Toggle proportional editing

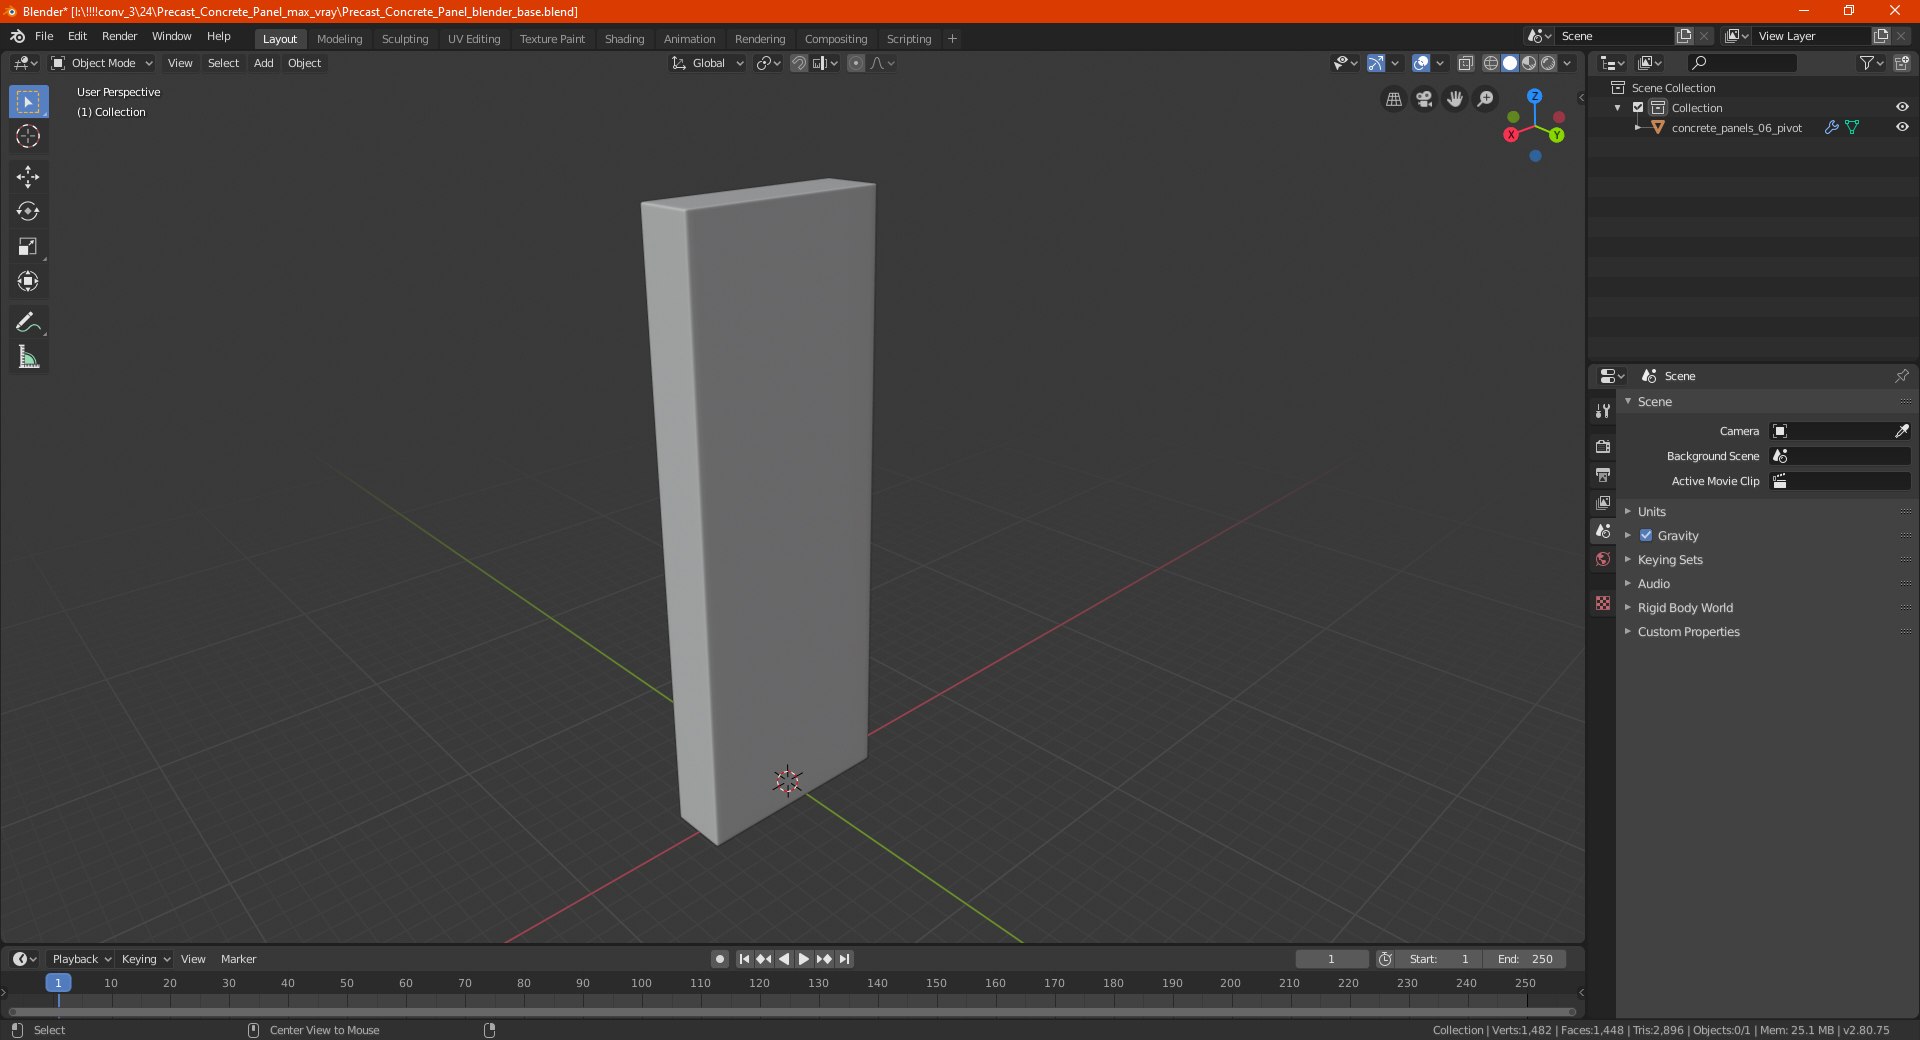(x=856, y=63)
